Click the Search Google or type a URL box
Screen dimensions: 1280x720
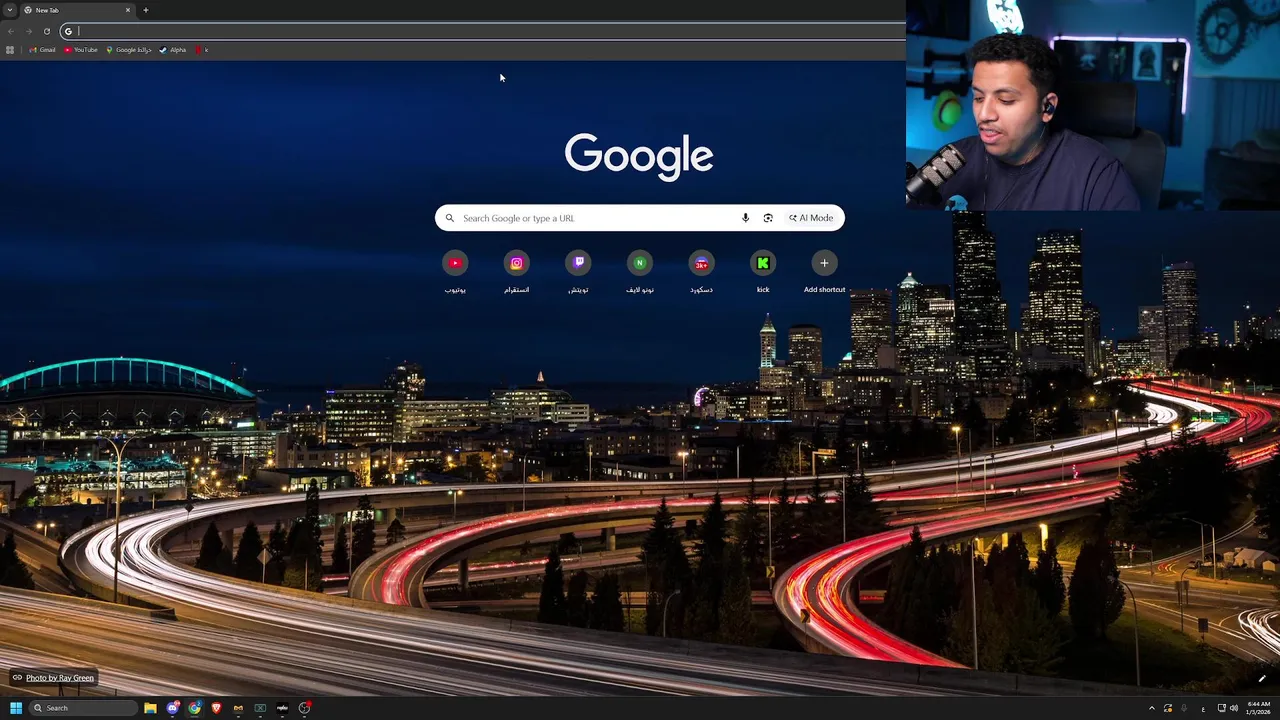(x=640, y=218)
